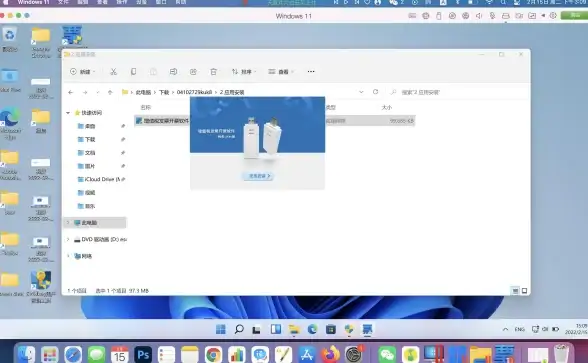Open the Windows 11 app menu in menu bar

(x=33, y=2)
